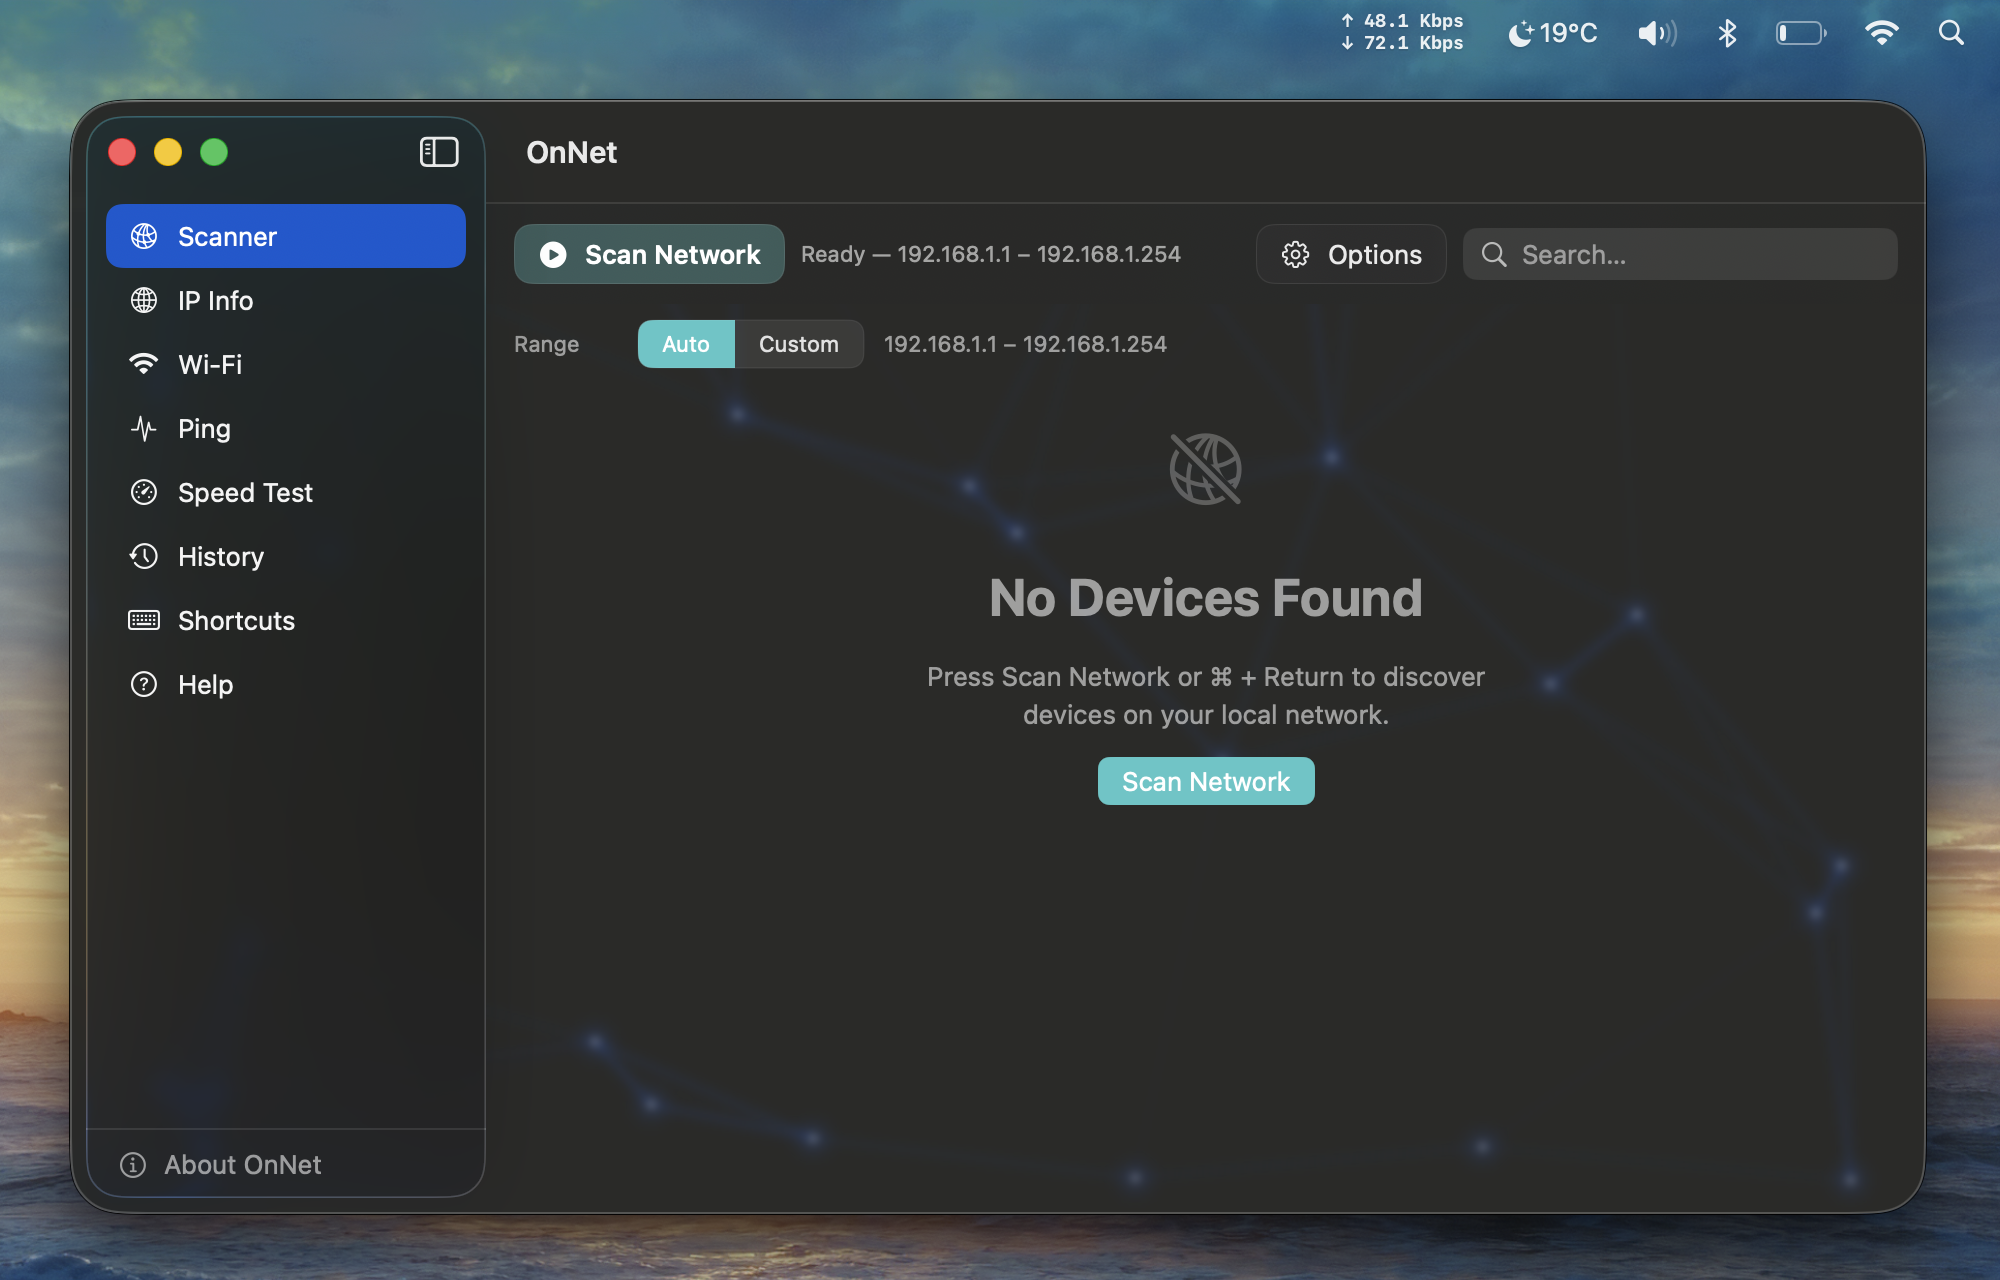This screenshot has height=1280, width=2000.
Task: Open Wi-Fi menu bar icon
Action: (1882, 33)
